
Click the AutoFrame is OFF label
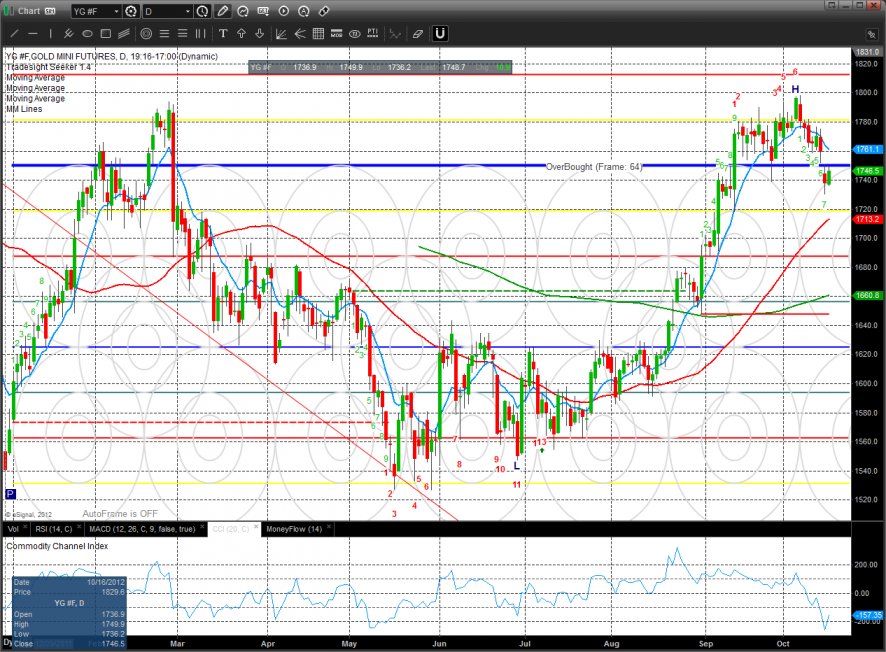point(123,513)
